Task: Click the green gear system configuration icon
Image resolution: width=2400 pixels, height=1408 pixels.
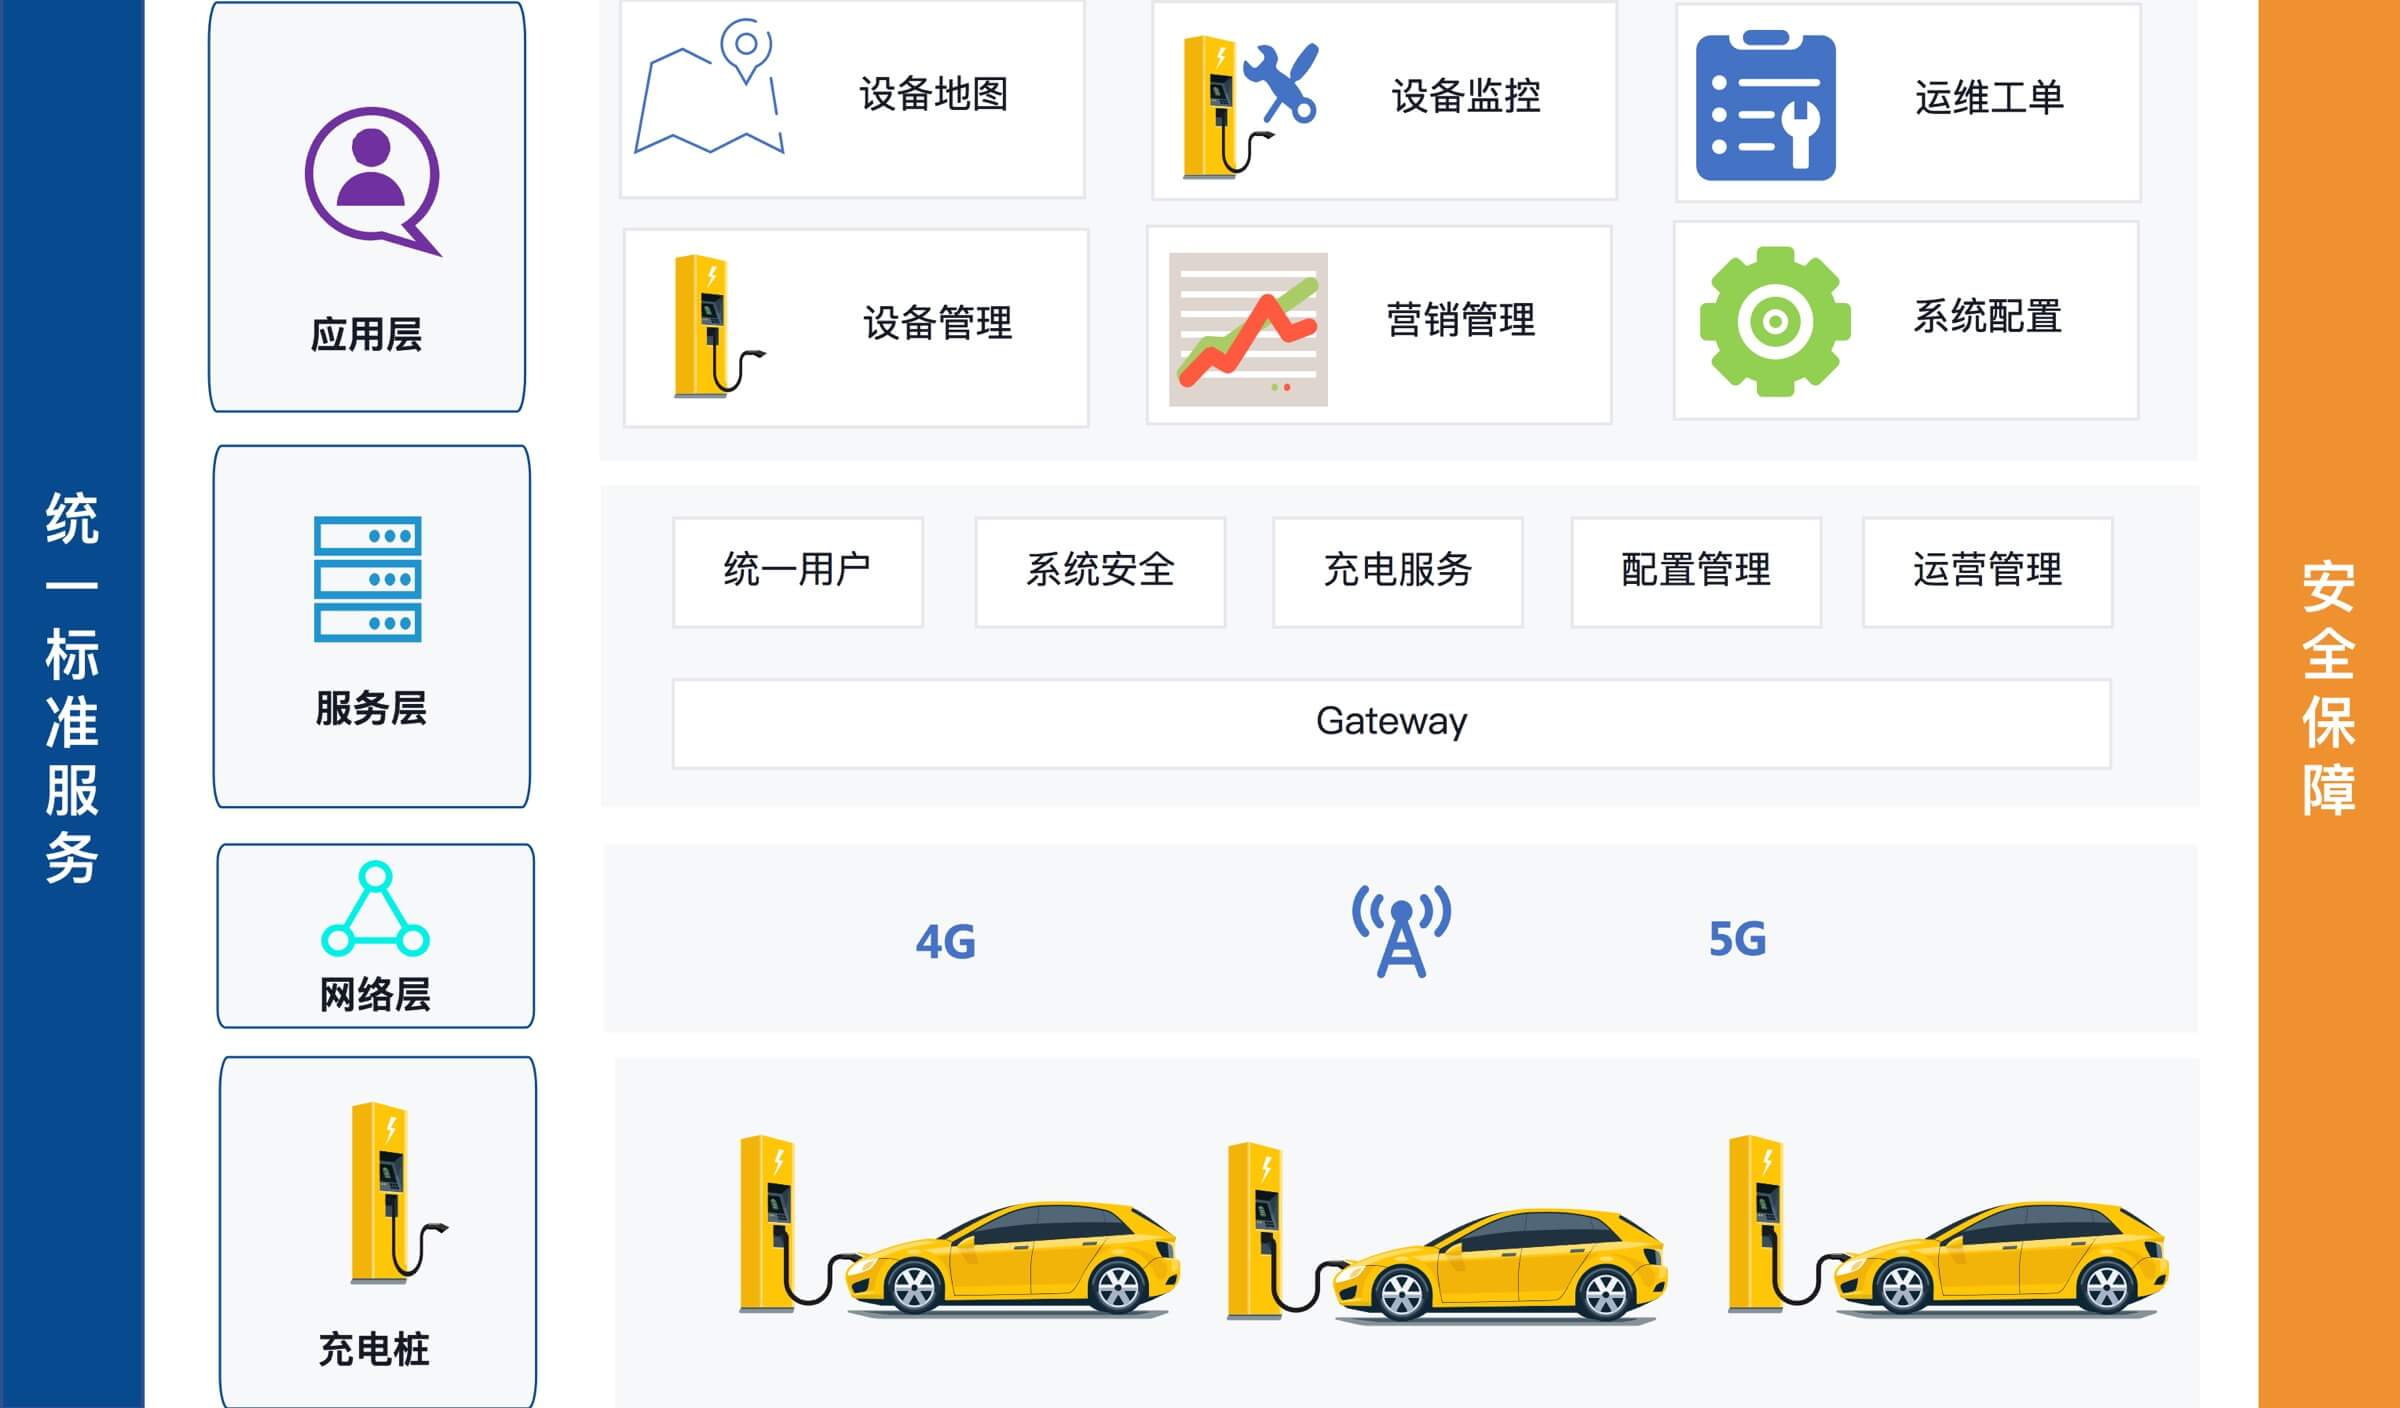Action: (x=1775, y=321)
